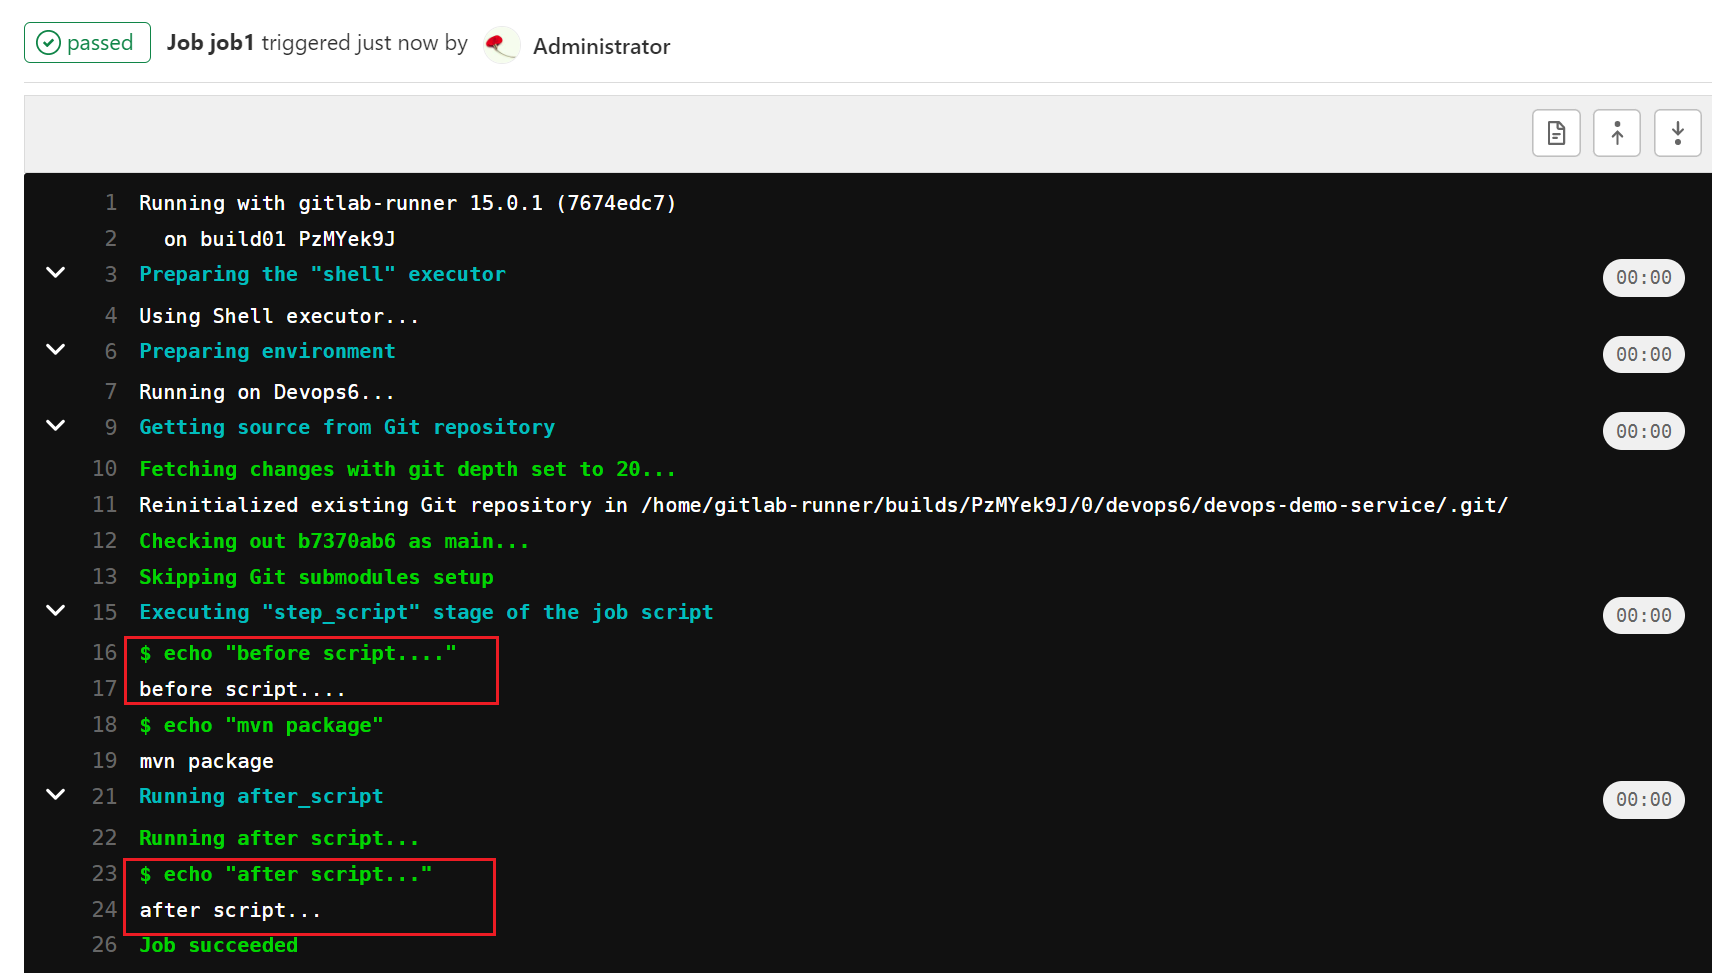Viewport: 1712px width, 973px height.
Task: Click duration badge for after_script section
Action: (1643, 800)
